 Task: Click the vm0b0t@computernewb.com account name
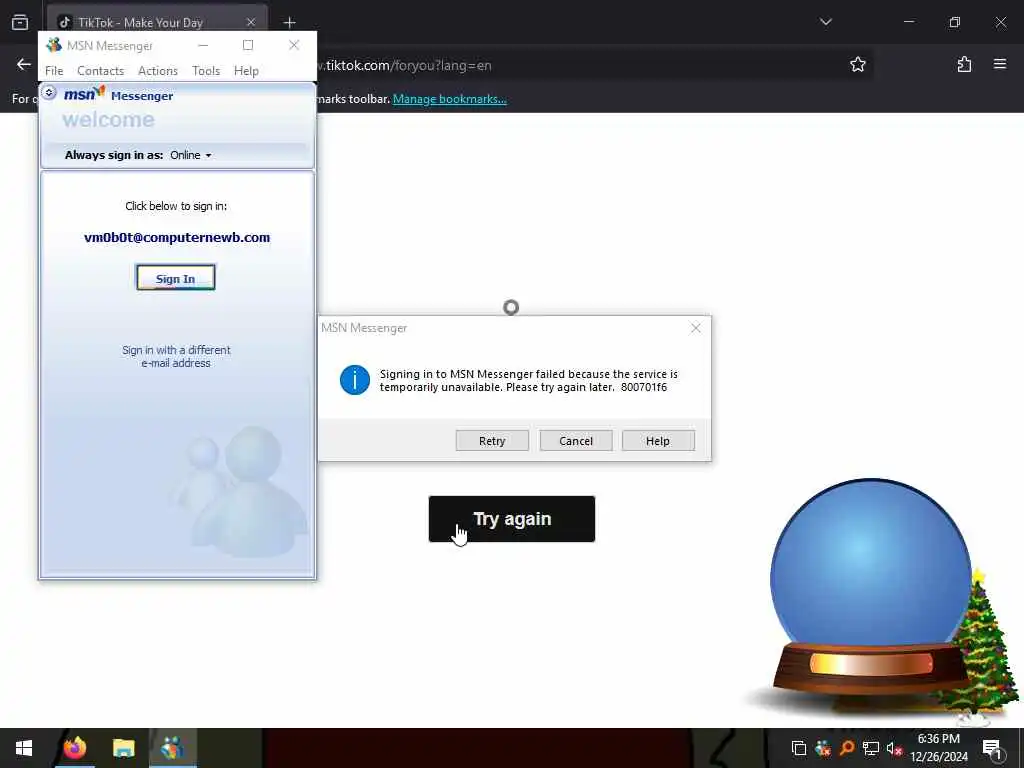177,238
